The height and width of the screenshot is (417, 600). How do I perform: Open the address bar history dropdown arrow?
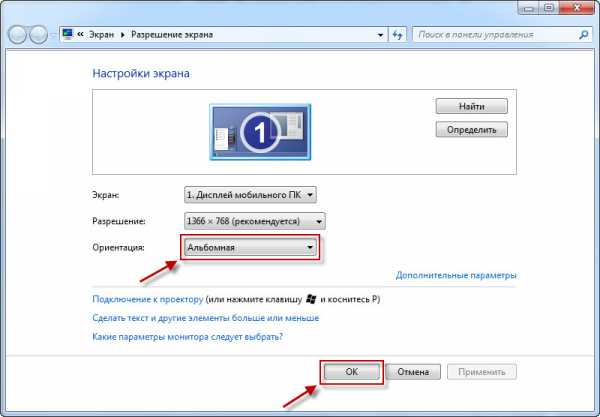(x=380, y=35)
